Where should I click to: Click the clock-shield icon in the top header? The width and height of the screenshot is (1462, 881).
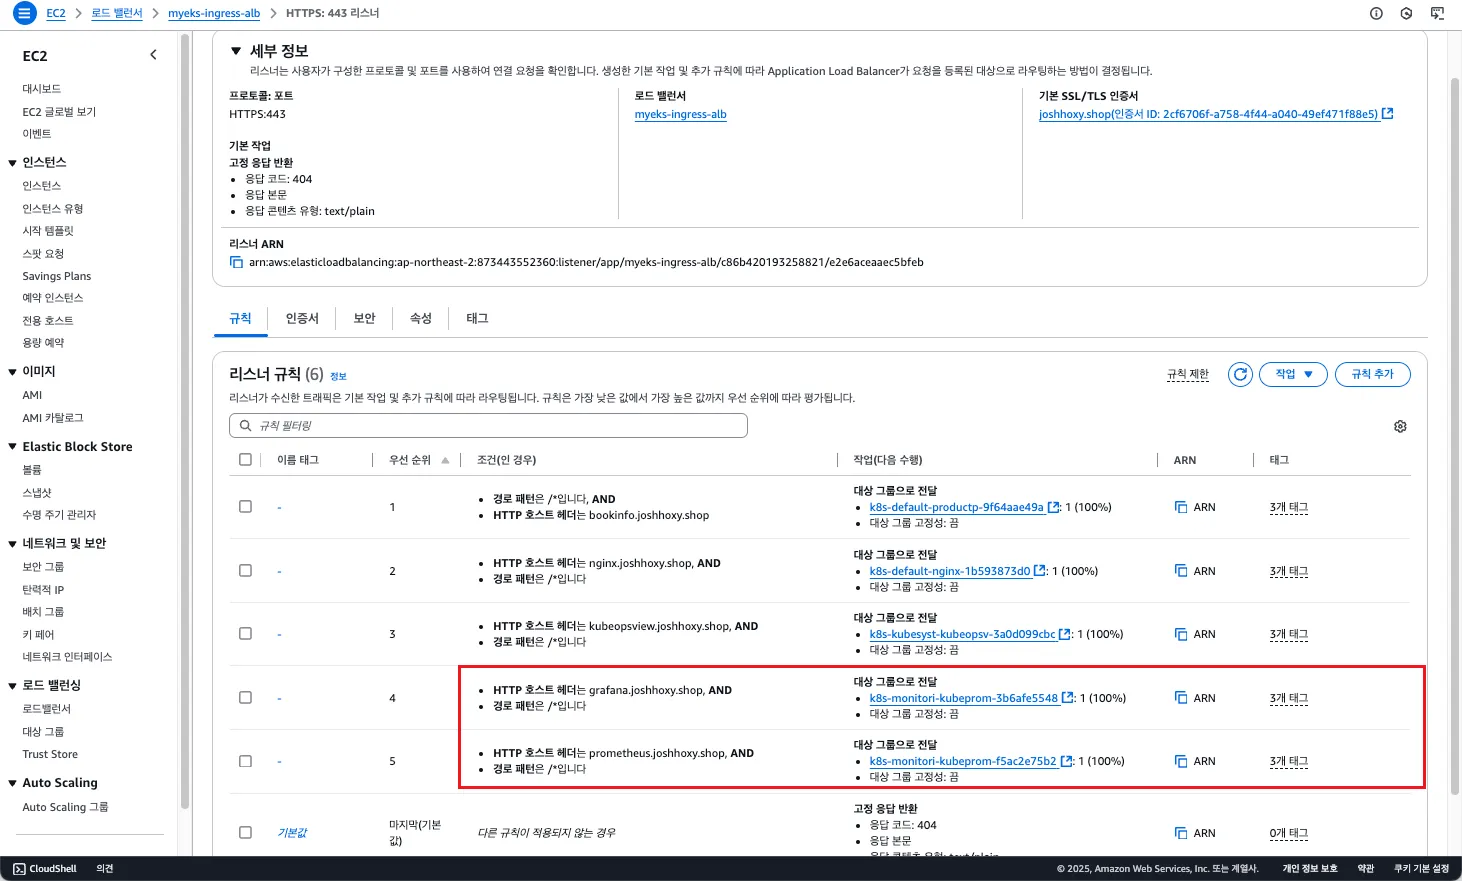(x=1406, y=13)
